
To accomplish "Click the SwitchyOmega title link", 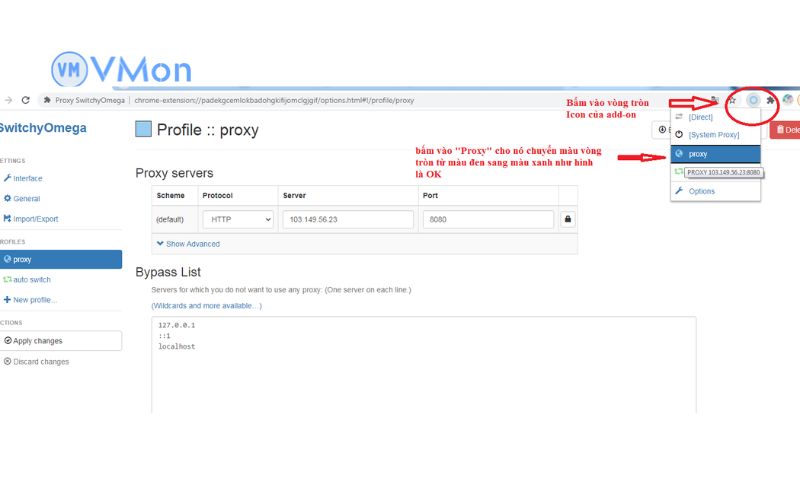I will [43, 128].
